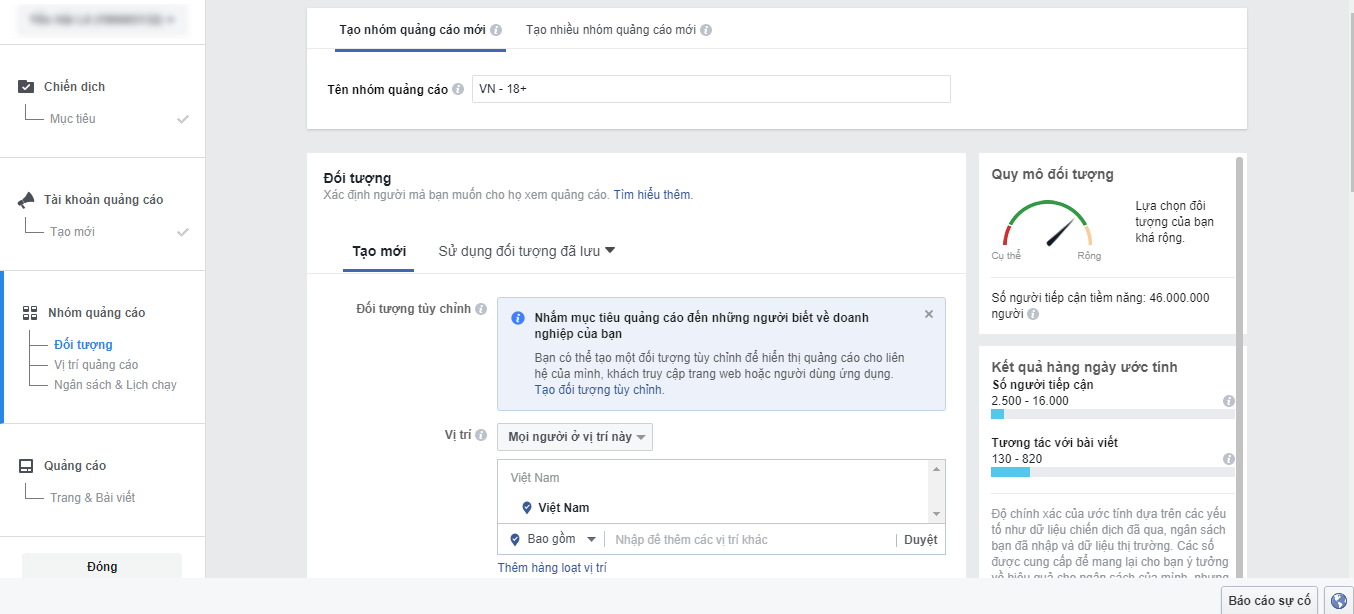Click the location pin icon beside Việt Nam
This screenshot has height=614, width=1354.
pyautogui.click(x=527, y=507)
